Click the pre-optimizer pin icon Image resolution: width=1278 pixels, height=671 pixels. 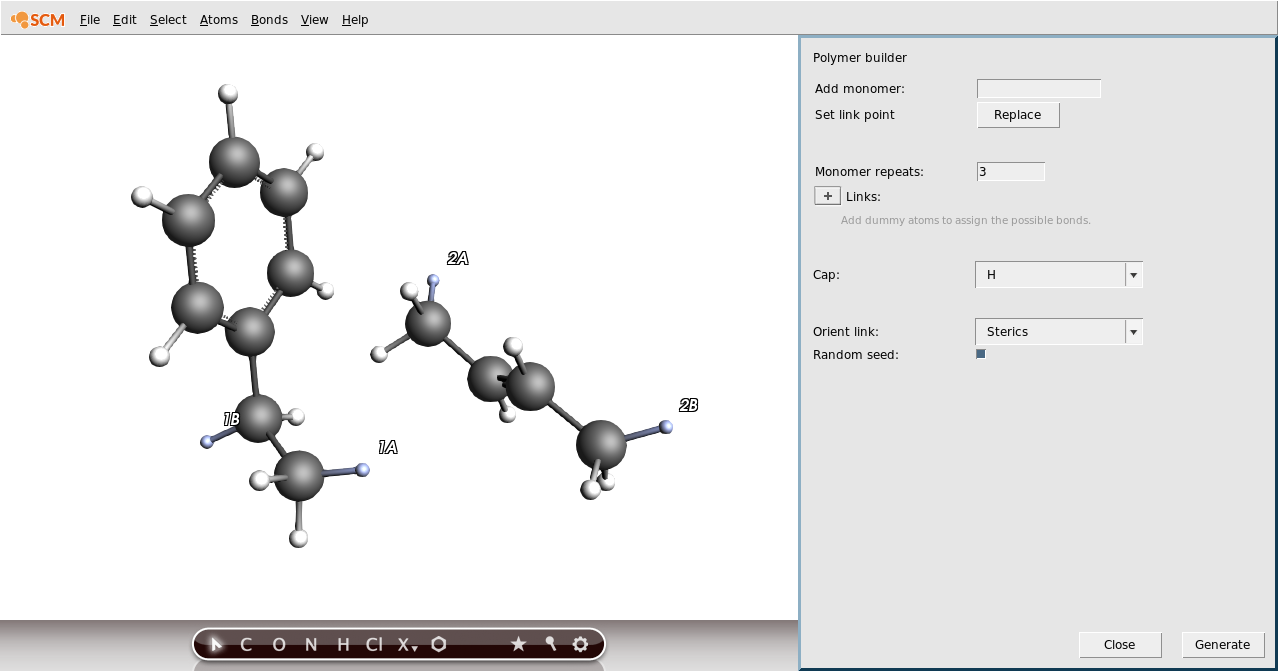pyautogui.click(x=549, y=644)
